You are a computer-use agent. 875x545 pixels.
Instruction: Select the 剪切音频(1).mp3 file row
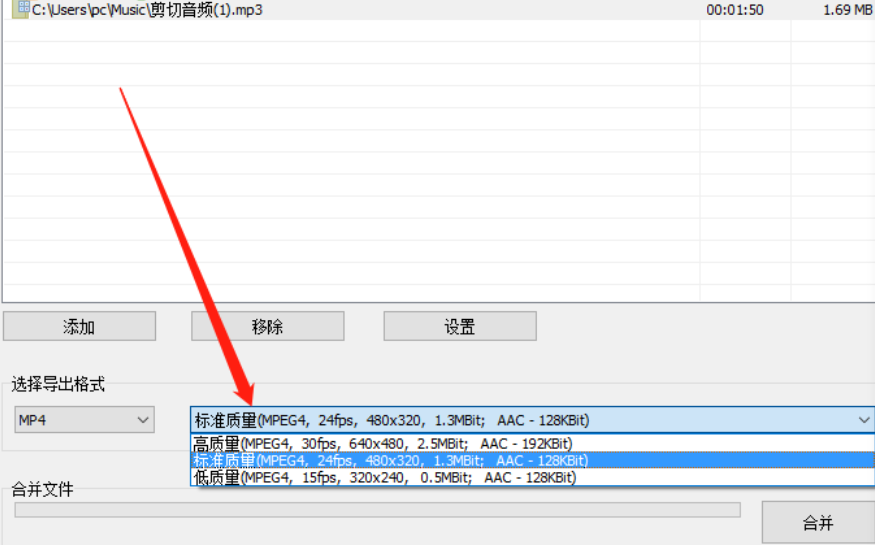(439, 9)
